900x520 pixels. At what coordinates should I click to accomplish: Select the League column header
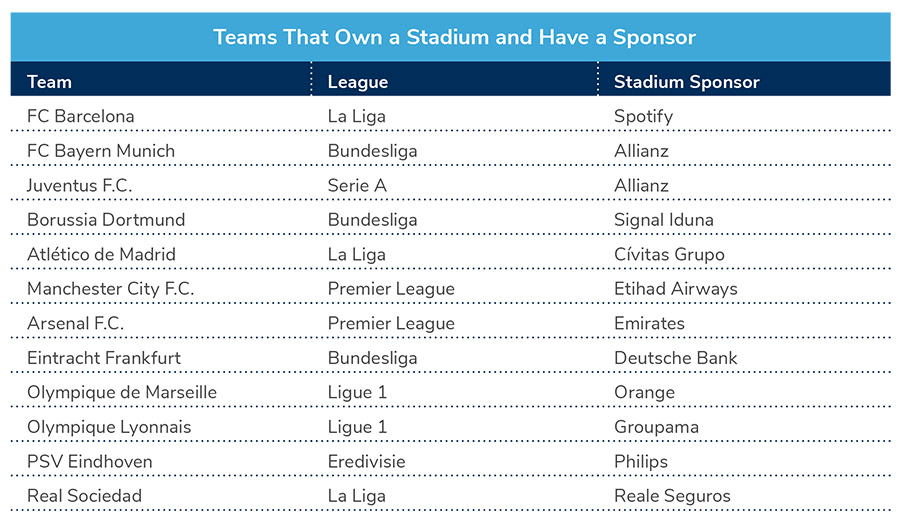point(357,82)
